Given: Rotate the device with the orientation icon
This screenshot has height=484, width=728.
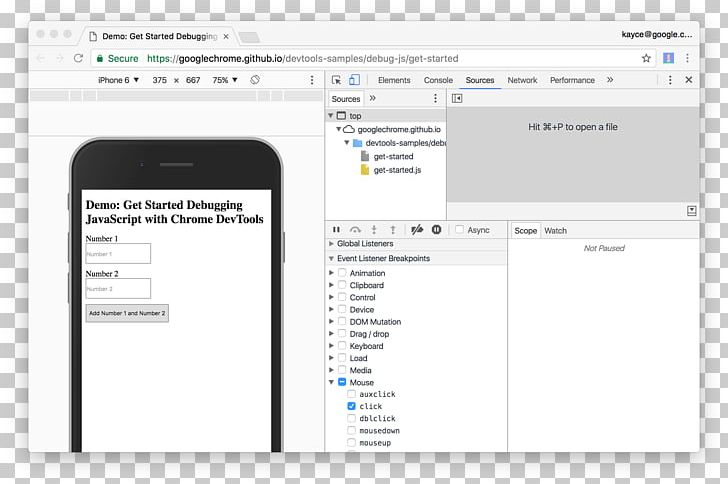Looking at the screenshot, I should (255, 80).
